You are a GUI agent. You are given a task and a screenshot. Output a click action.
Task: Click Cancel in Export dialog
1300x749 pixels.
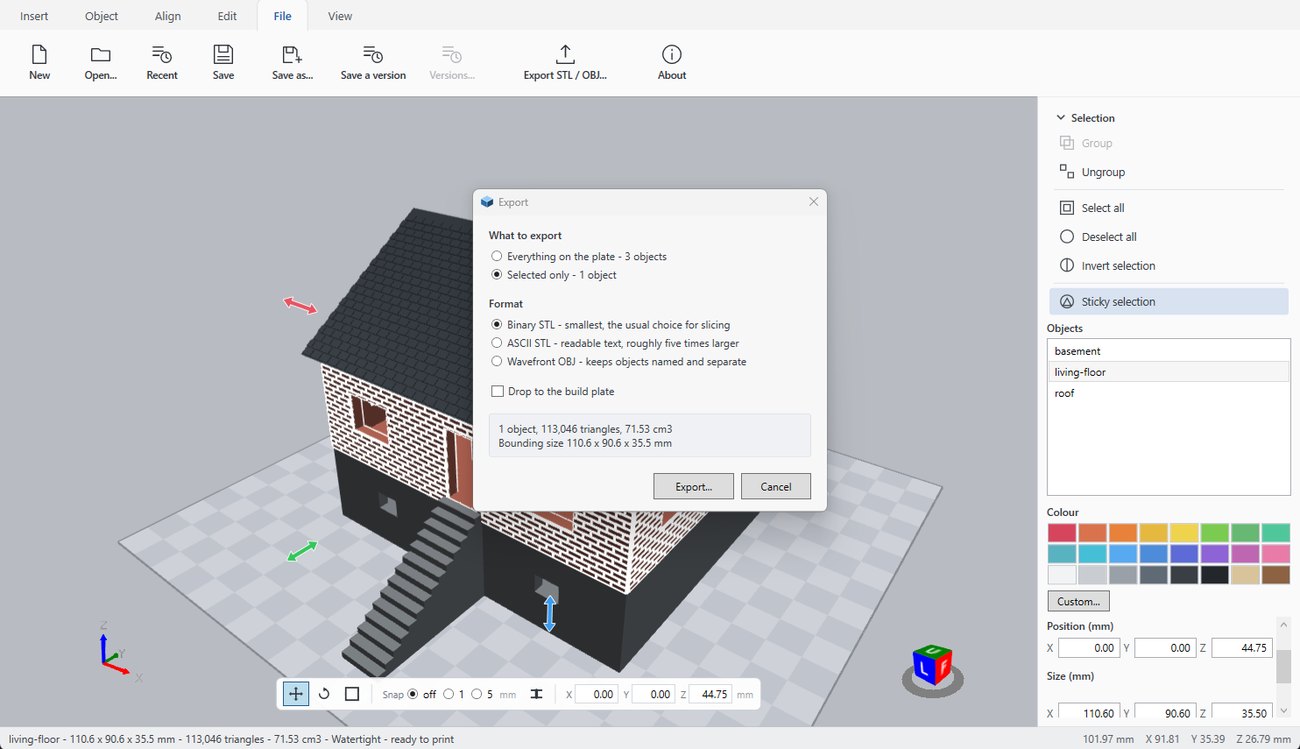[776, 486]
